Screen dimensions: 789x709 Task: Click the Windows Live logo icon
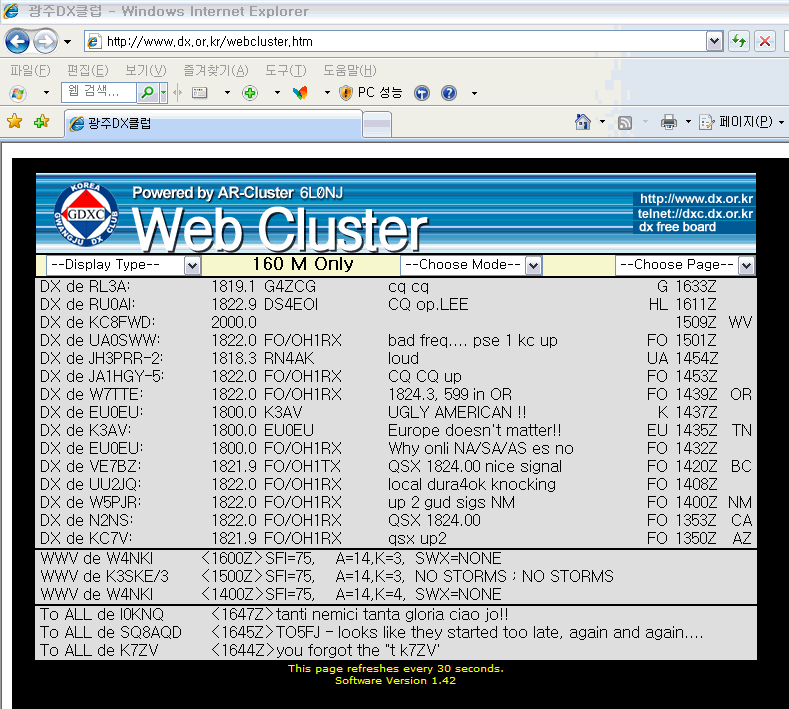click(18, 93)
